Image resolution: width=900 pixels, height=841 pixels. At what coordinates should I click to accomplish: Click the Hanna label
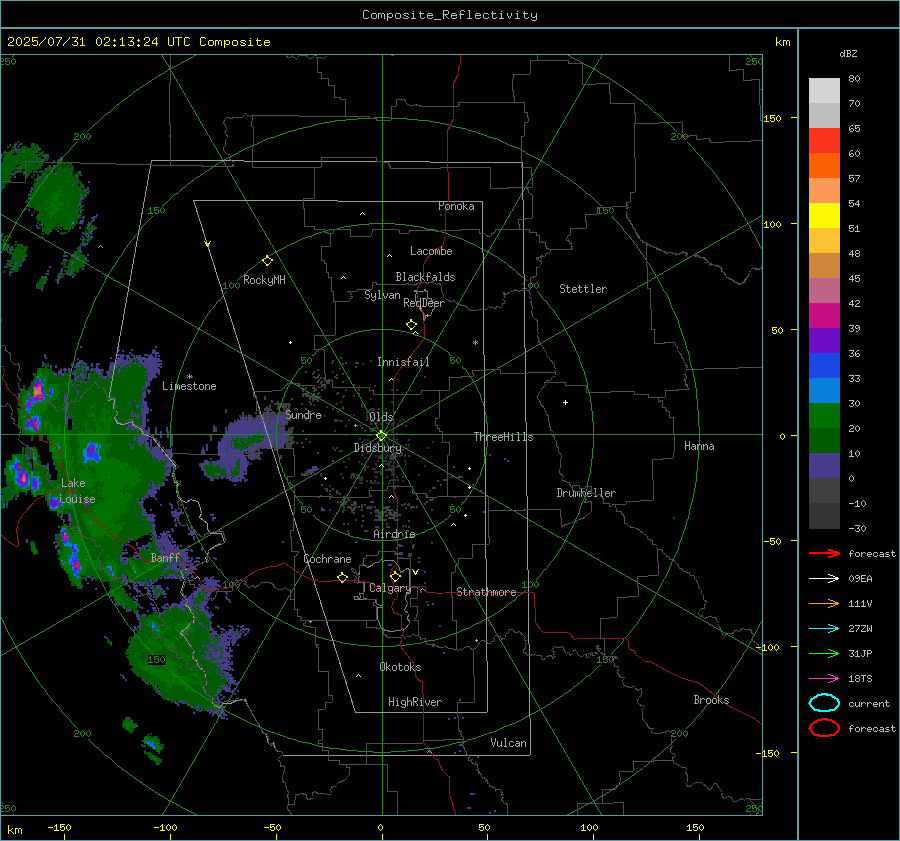pos(699,446)
